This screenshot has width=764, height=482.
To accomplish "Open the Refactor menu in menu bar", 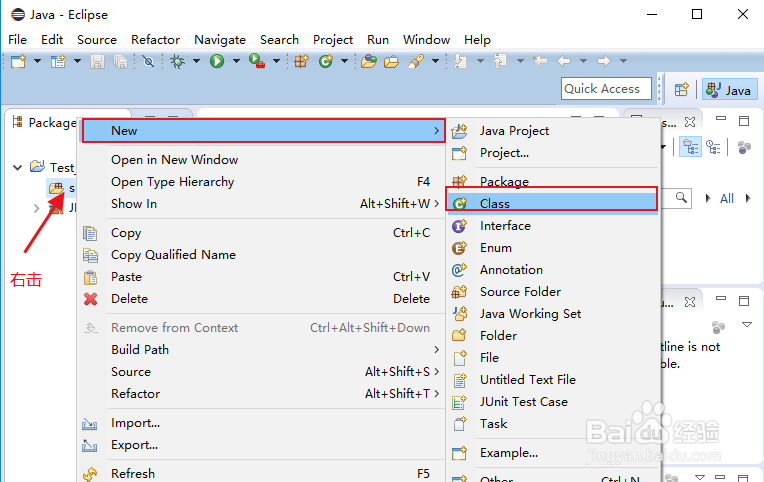I will 155,39.
